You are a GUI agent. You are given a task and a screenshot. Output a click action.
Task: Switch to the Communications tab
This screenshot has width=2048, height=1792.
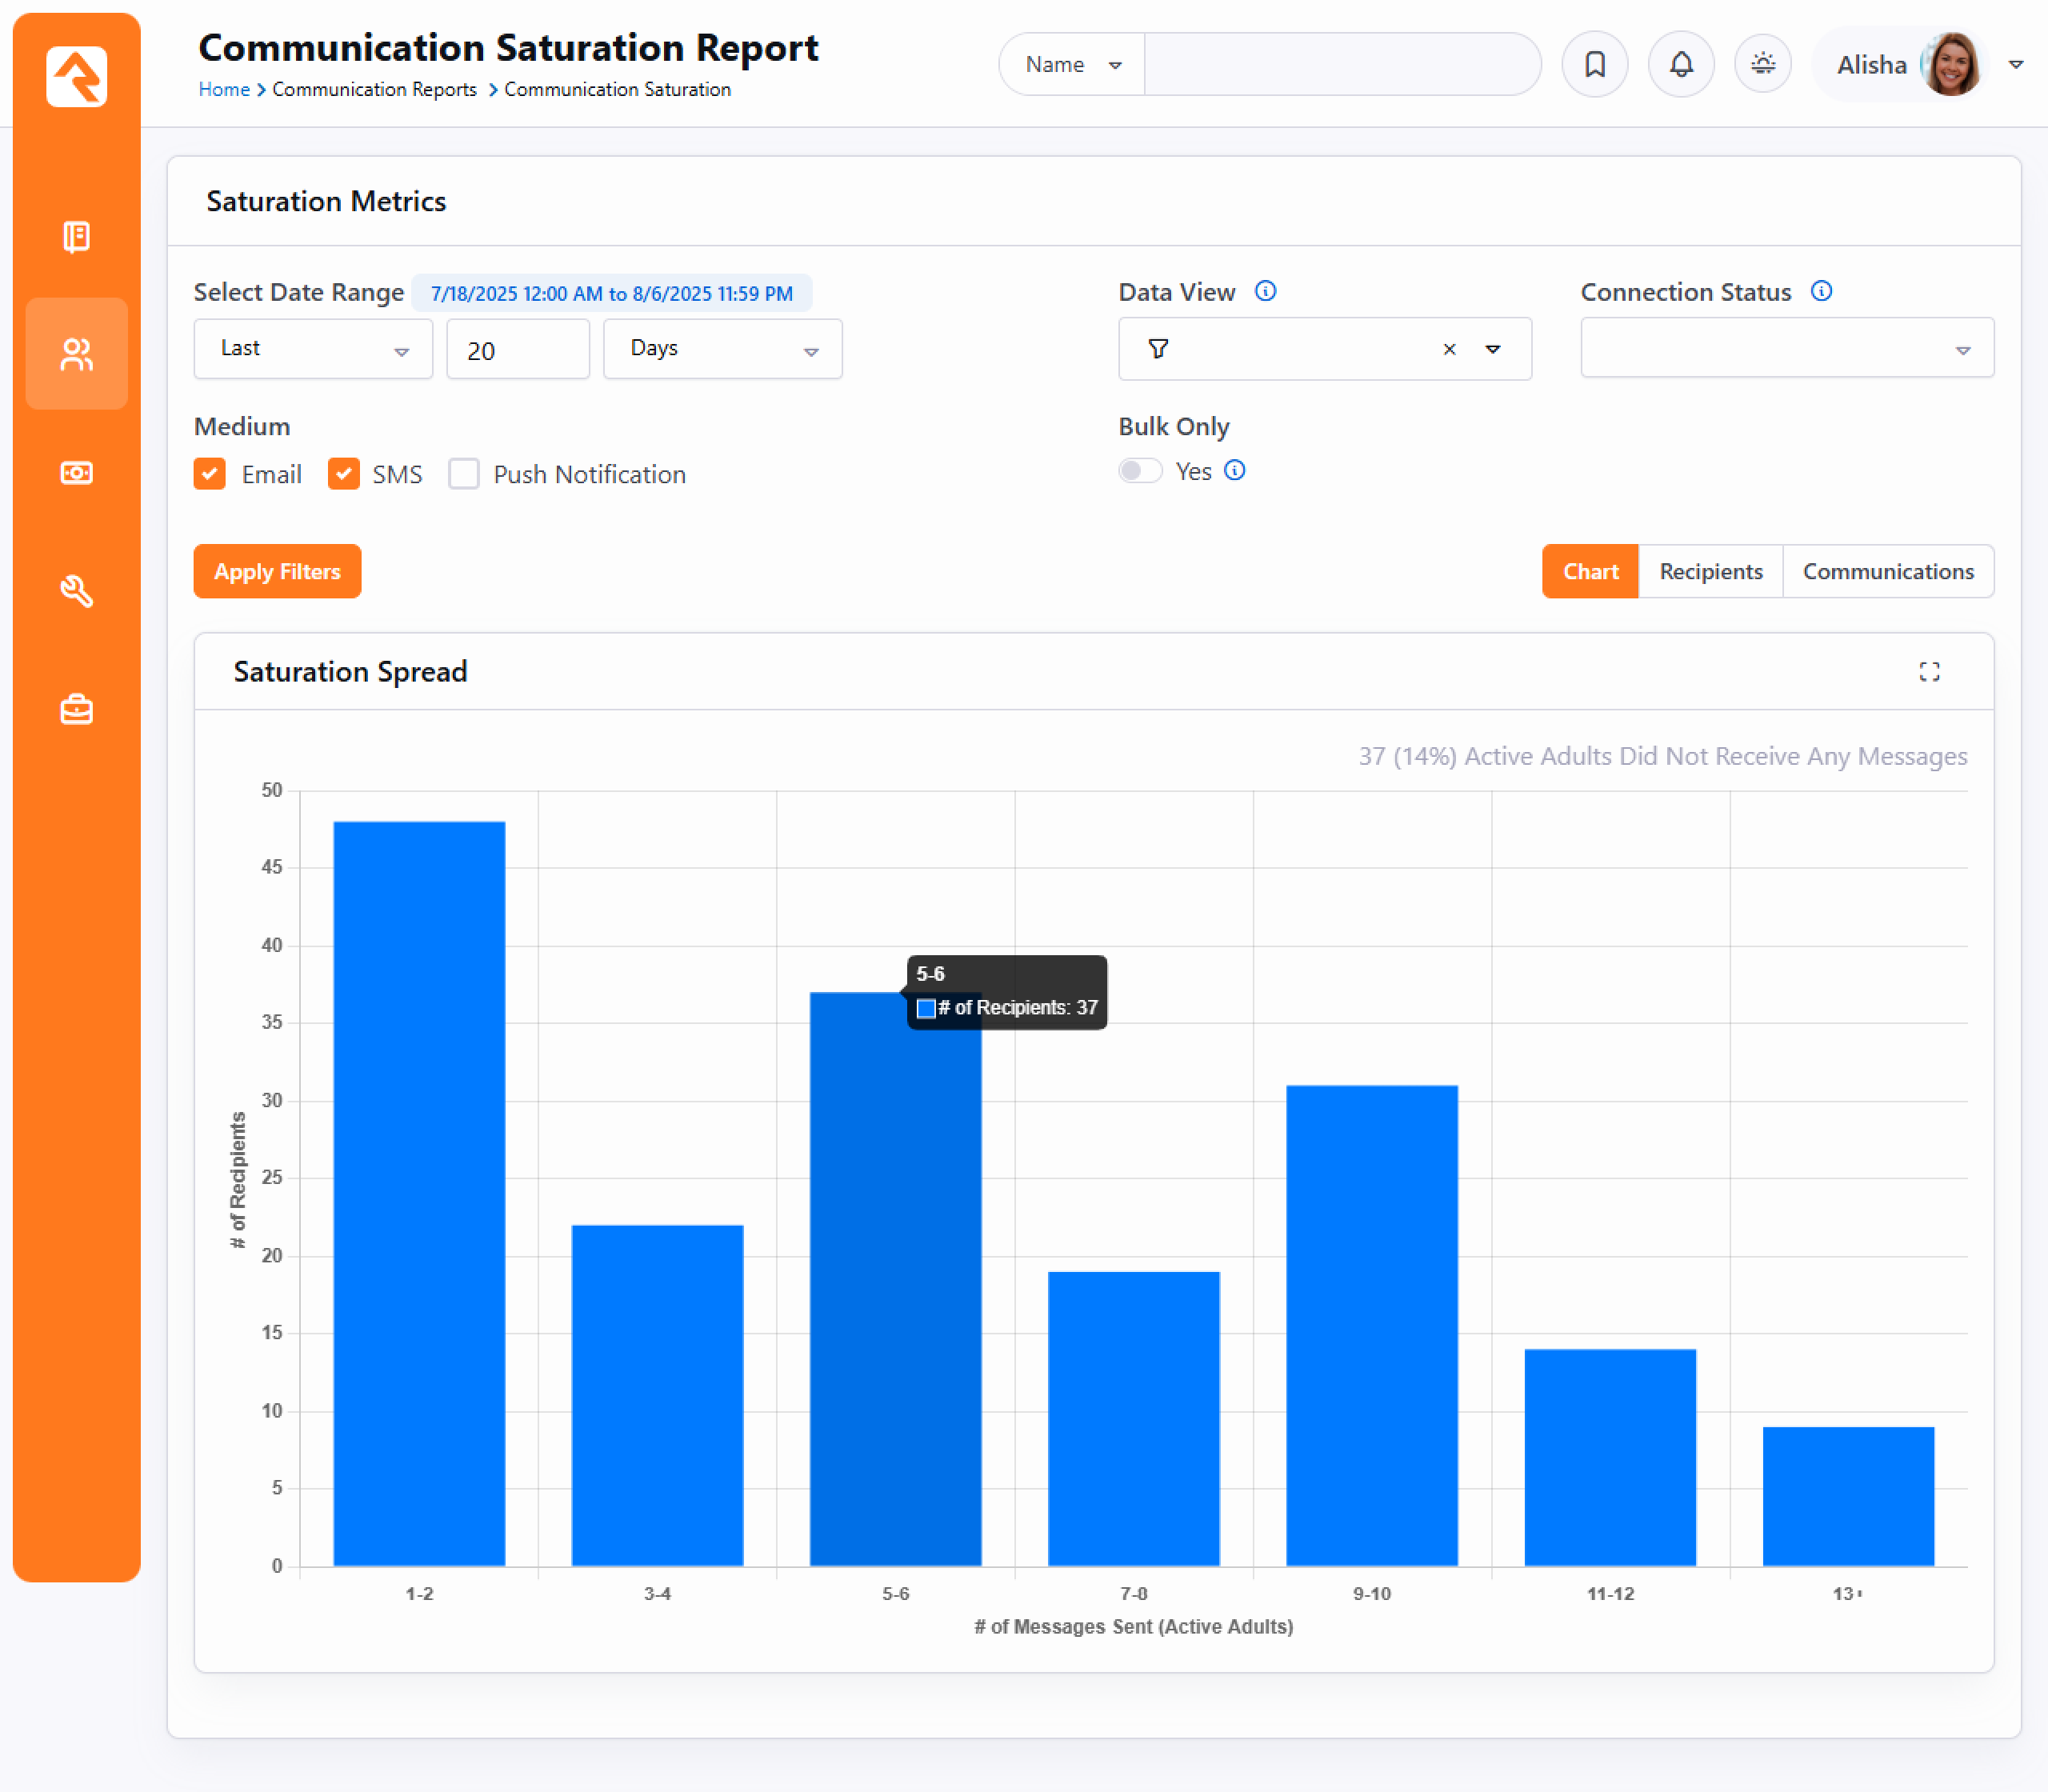point(1887,572)
